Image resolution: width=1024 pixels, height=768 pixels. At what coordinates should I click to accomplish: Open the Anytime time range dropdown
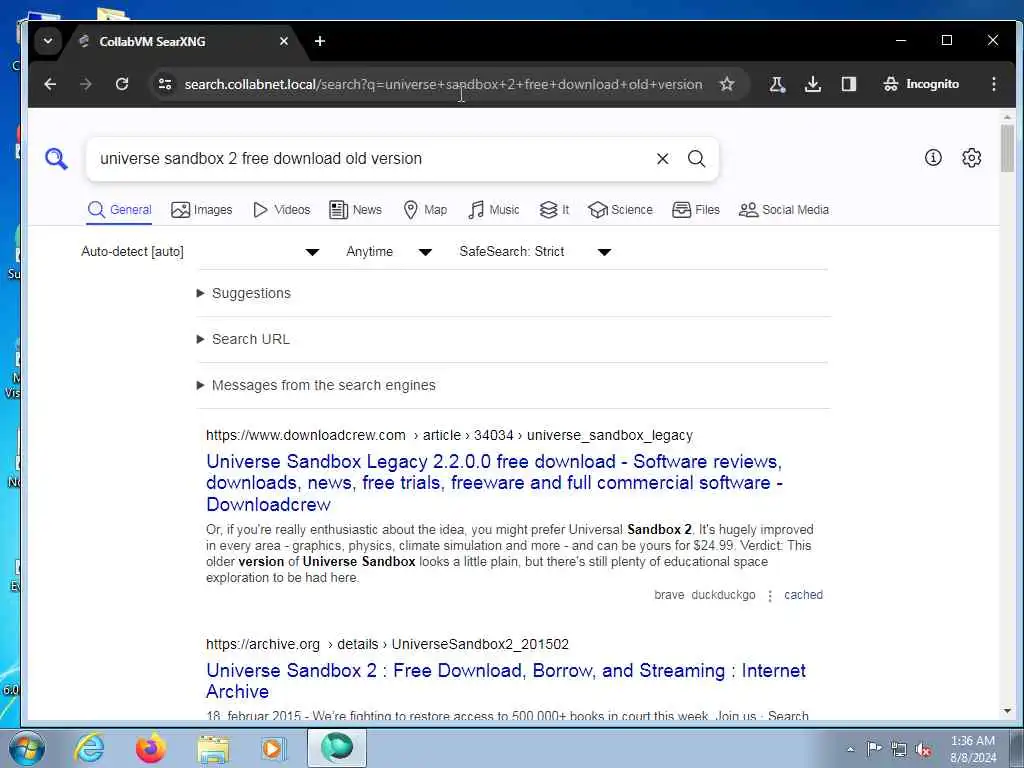pos(389,251)
